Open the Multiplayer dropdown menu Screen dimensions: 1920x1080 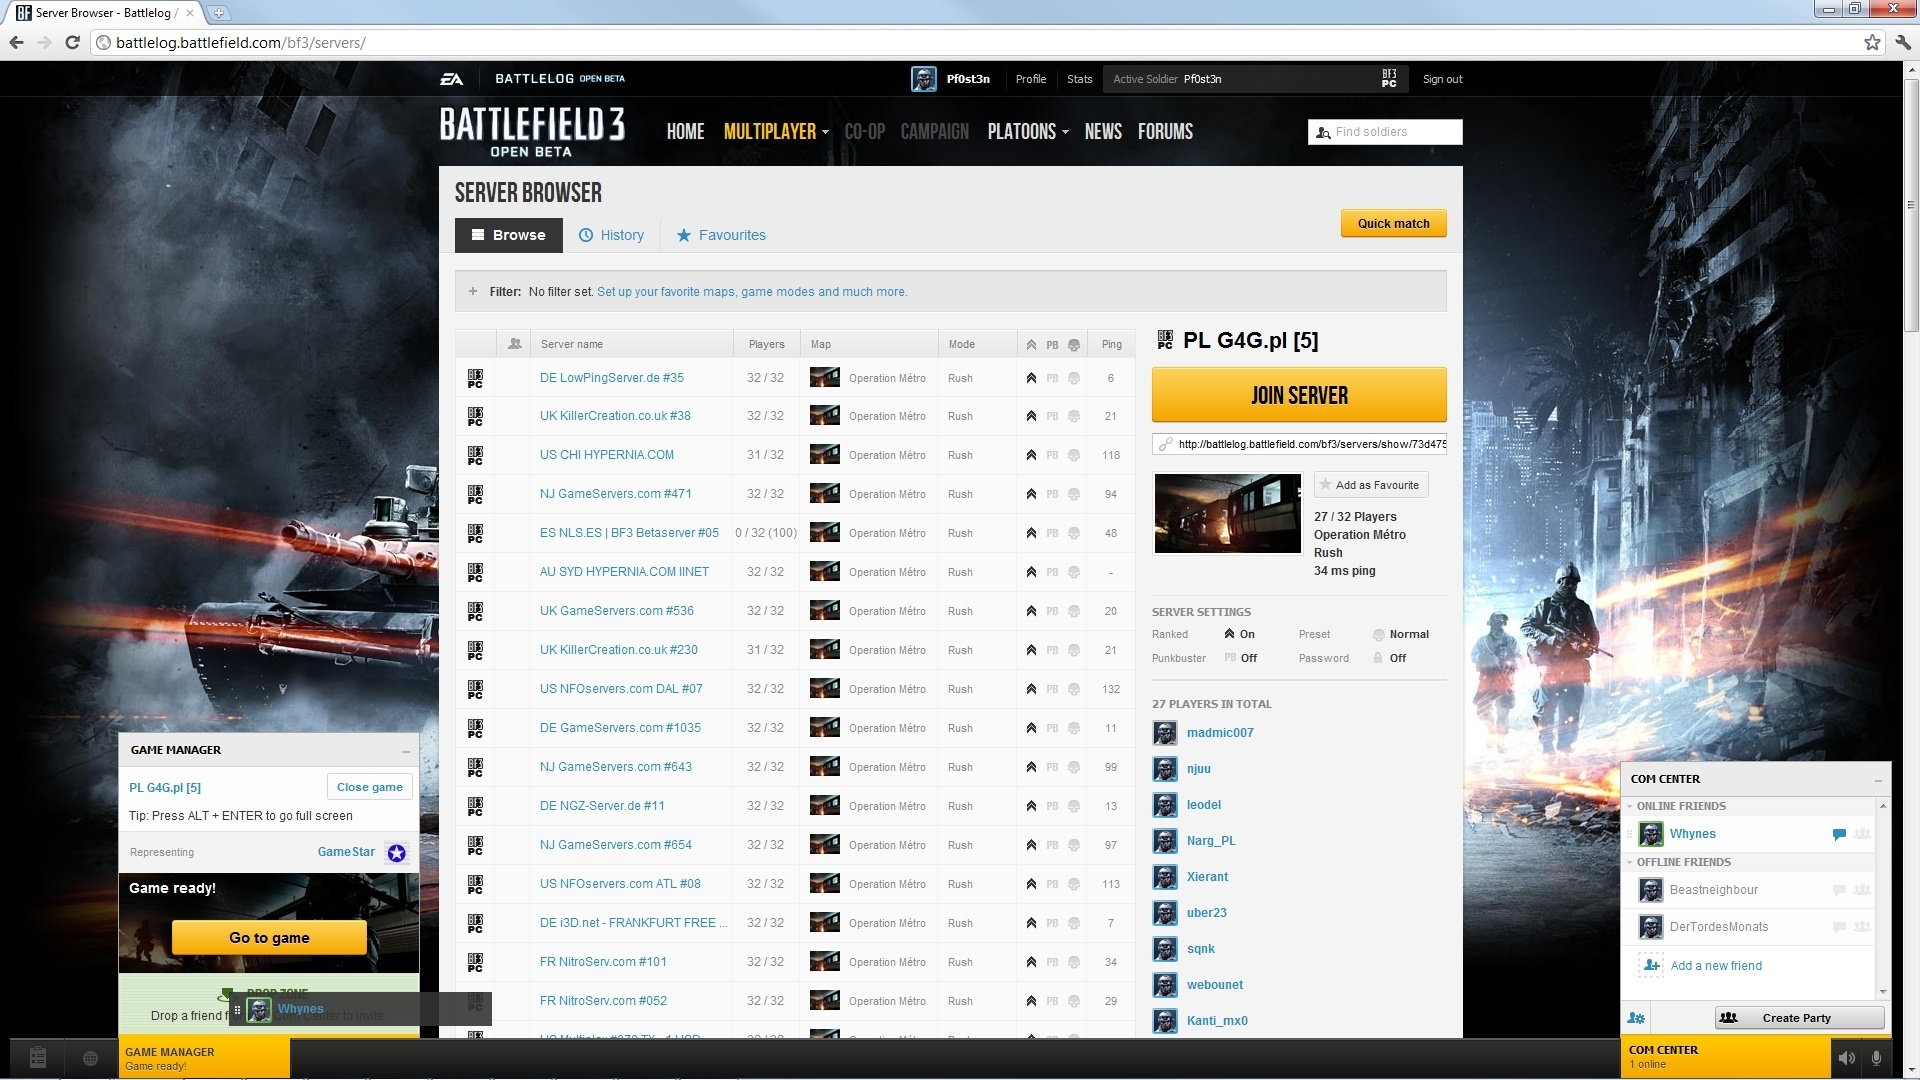[x=776, y=131]
